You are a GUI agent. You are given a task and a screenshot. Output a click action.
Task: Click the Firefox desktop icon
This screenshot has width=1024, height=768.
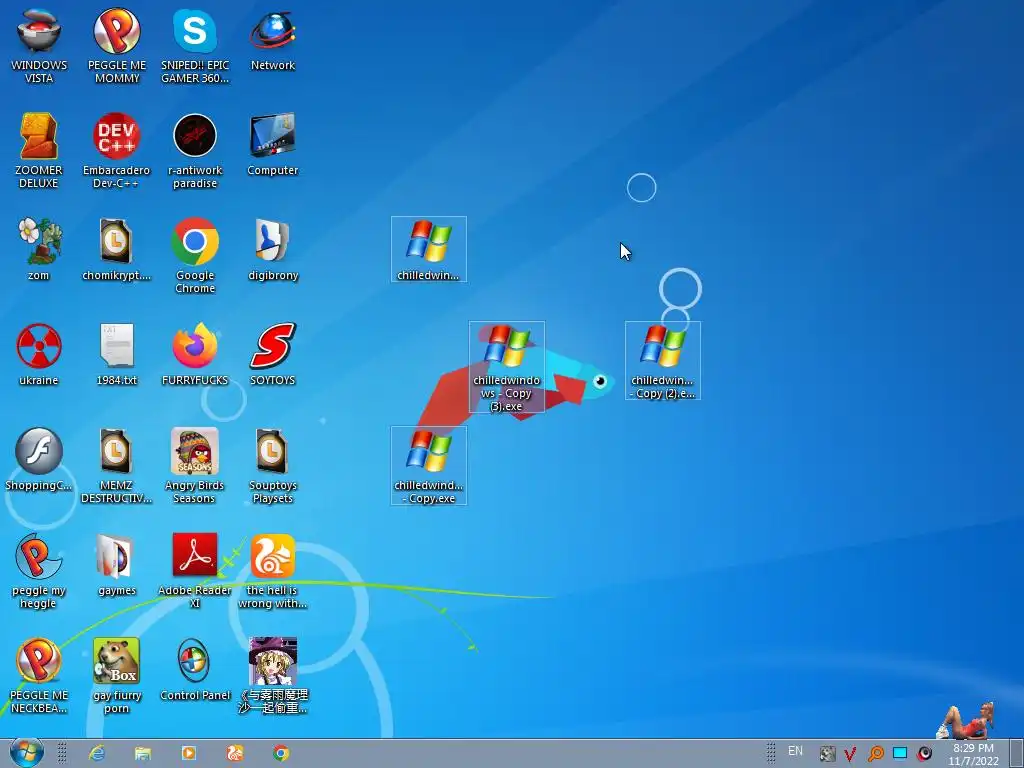[195, 355]
